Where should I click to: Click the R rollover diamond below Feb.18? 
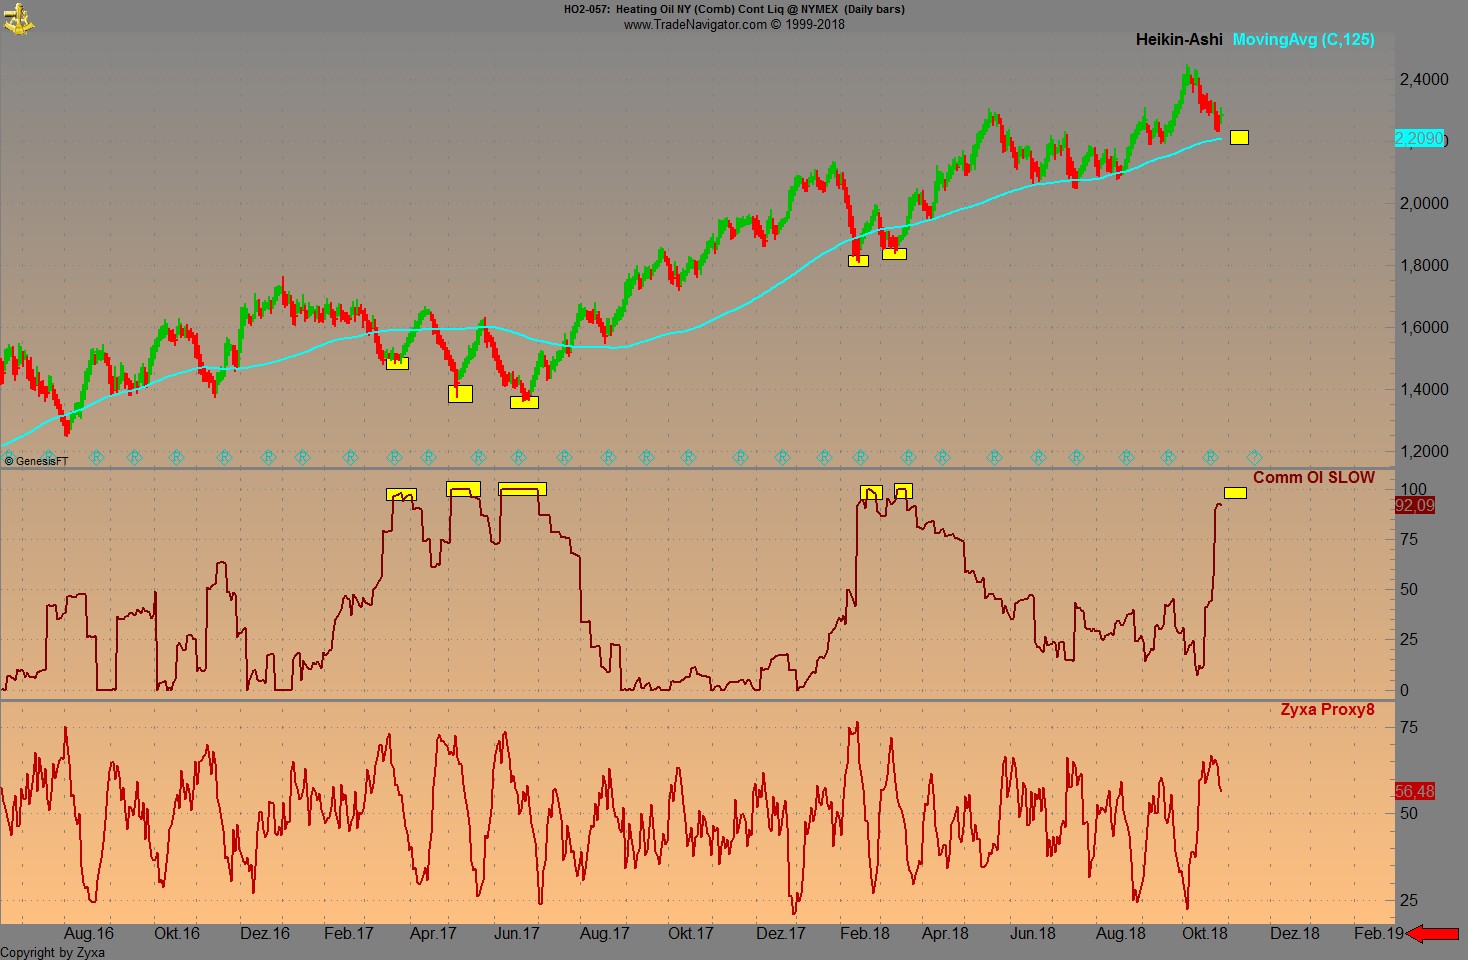click(x=861, y=457)
